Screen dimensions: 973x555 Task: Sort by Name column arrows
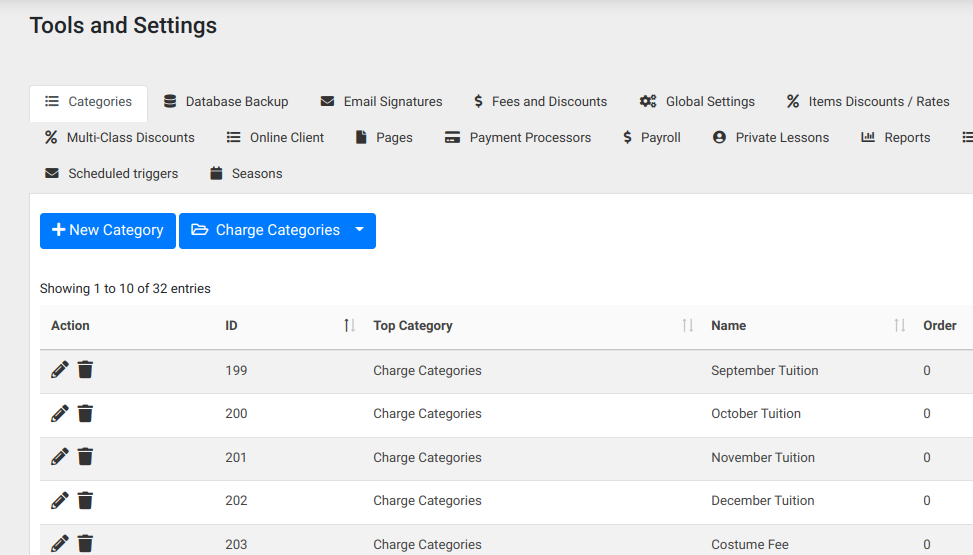point(900,325)
